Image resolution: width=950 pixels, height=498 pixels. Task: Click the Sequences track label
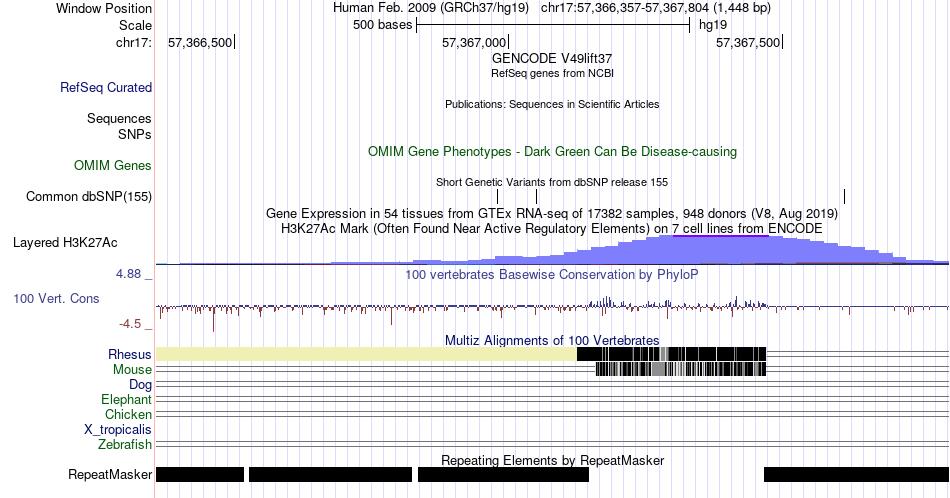[119, 118]
